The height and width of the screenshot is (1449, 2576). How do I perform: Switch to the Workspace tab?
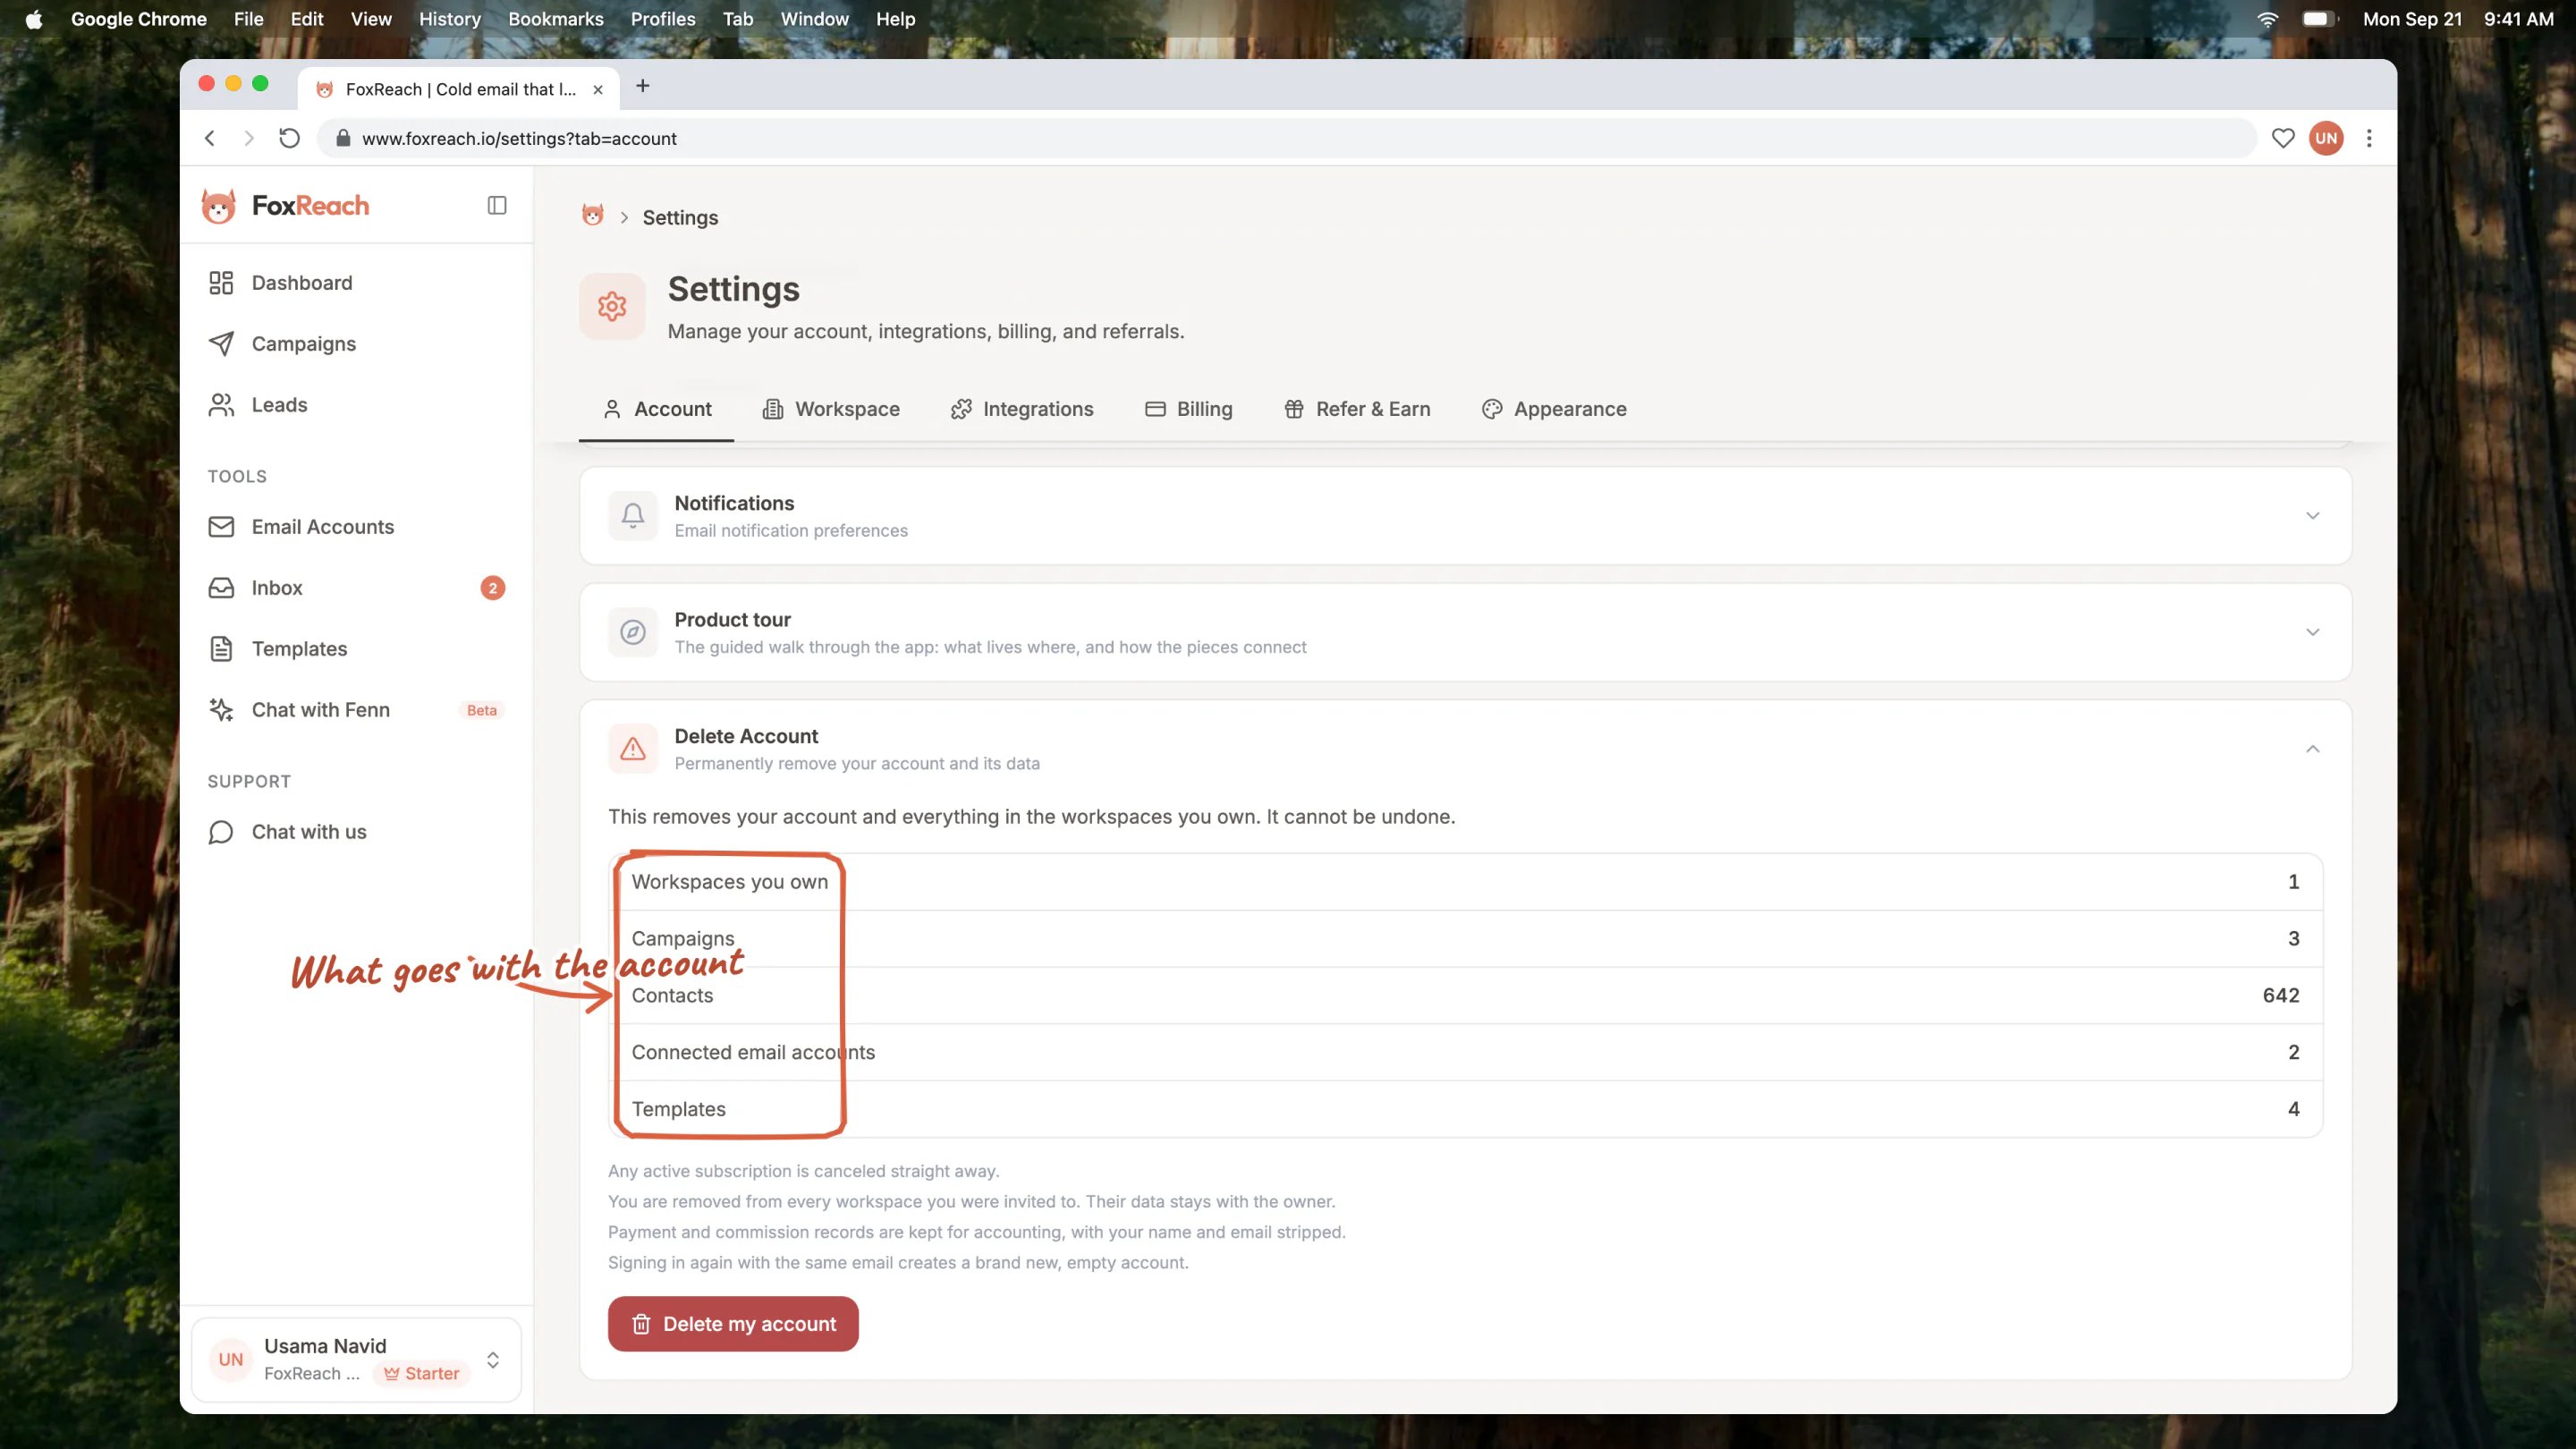click(x=831, y=409)
